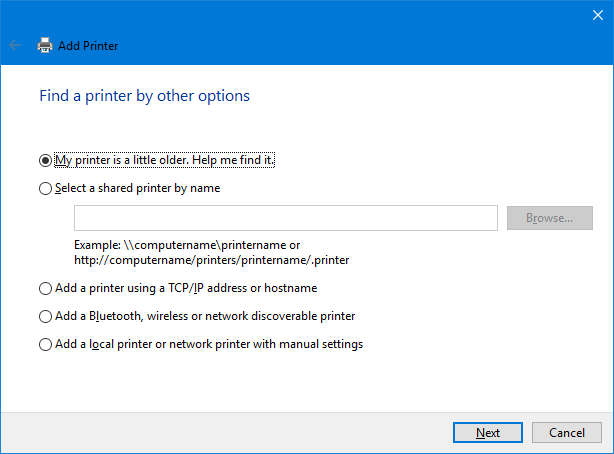Click the shared printer name text box
The image size is (614, 454).
286,218
